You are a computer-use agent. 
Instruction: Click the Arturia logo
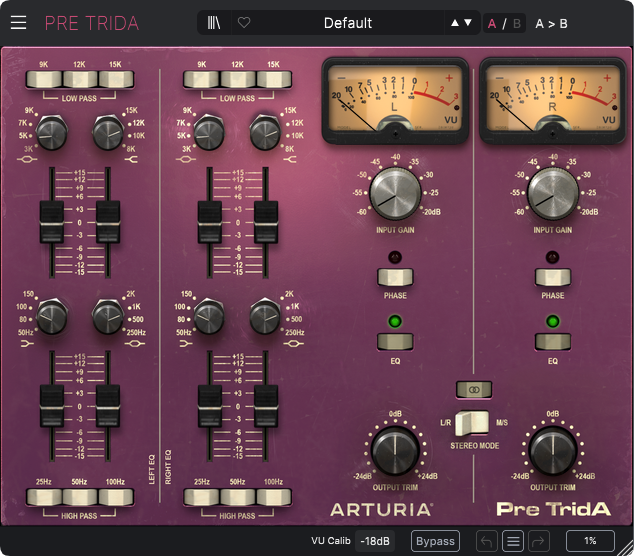(382, 509)
